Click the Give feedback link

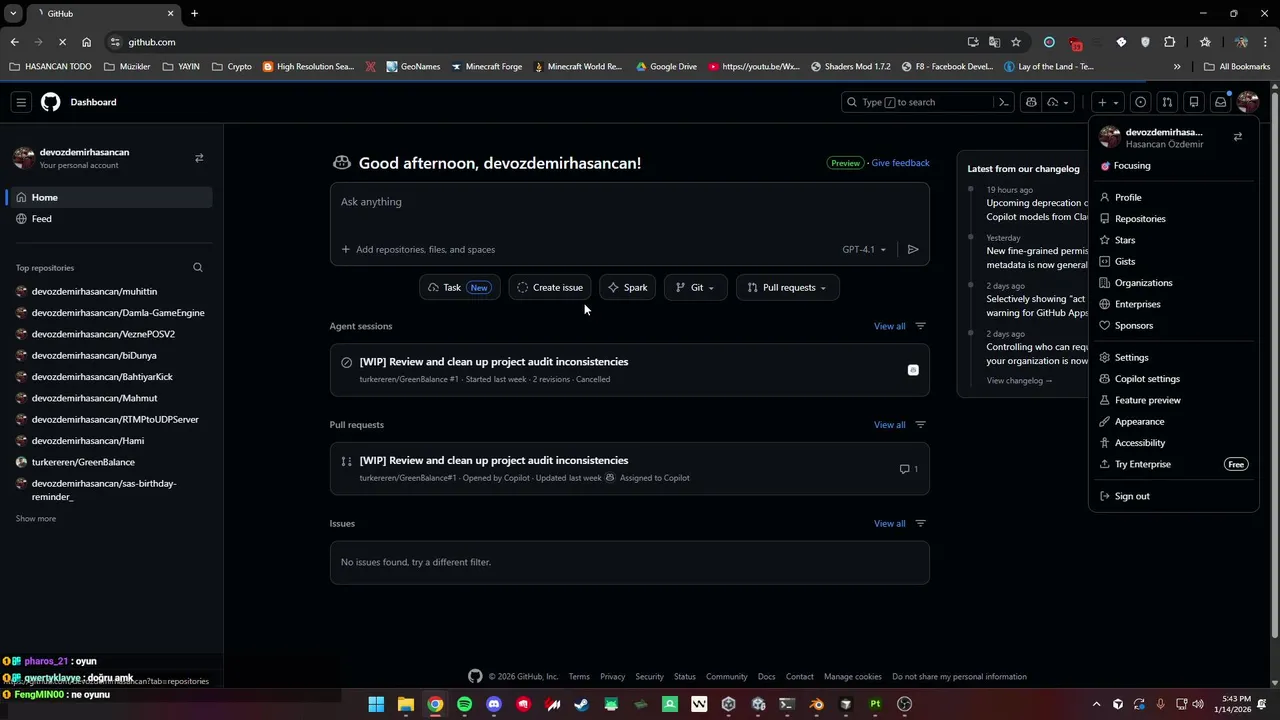click(900, 163)
